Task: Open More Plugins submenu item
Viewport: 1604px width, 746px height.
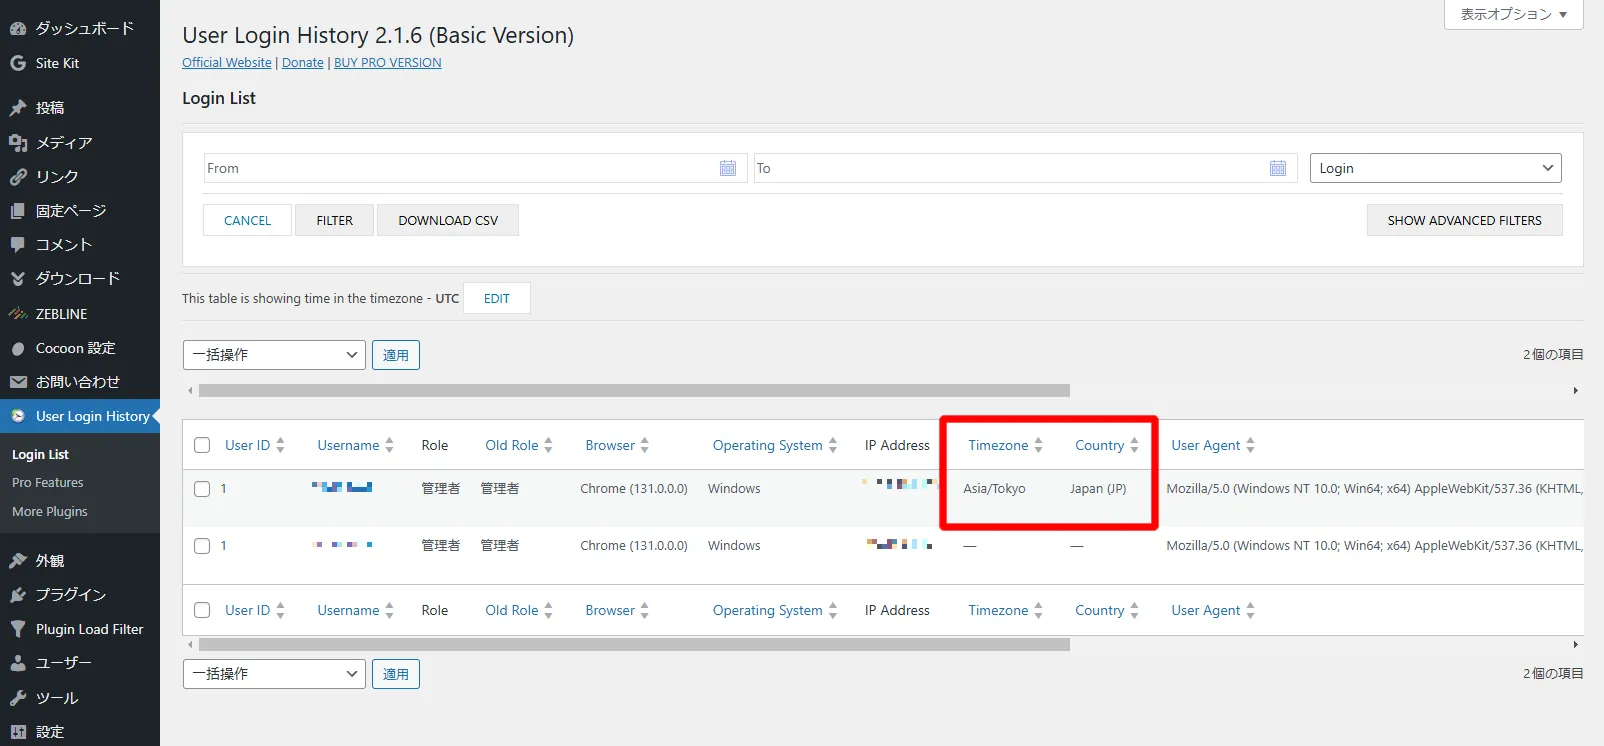Action: click(50, 512)
